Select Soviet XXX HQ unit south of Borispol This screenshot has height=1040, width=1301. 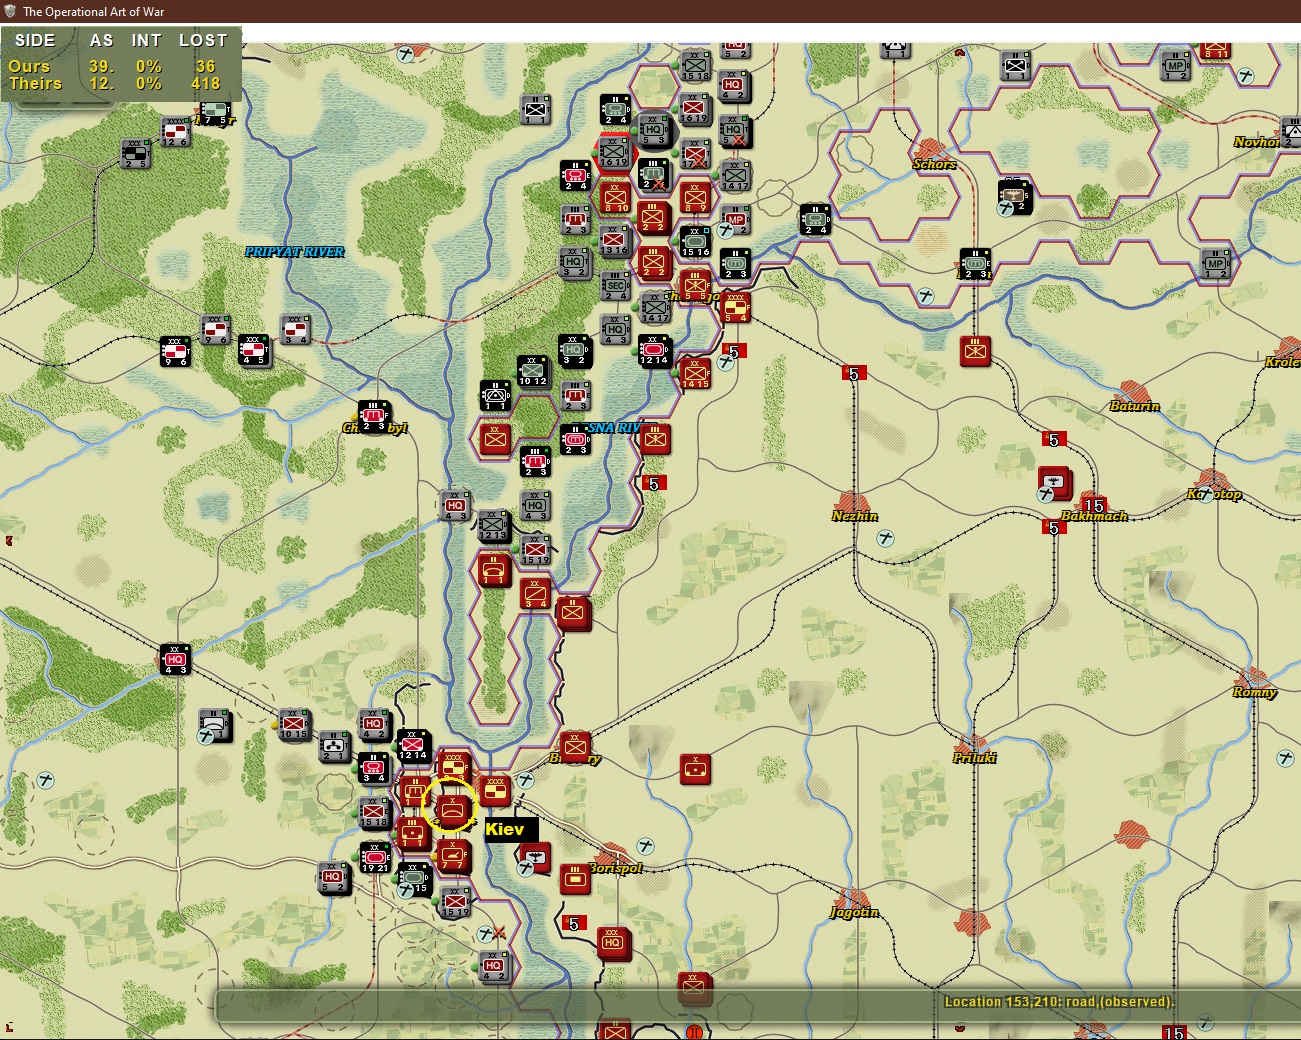coord(613,943)
